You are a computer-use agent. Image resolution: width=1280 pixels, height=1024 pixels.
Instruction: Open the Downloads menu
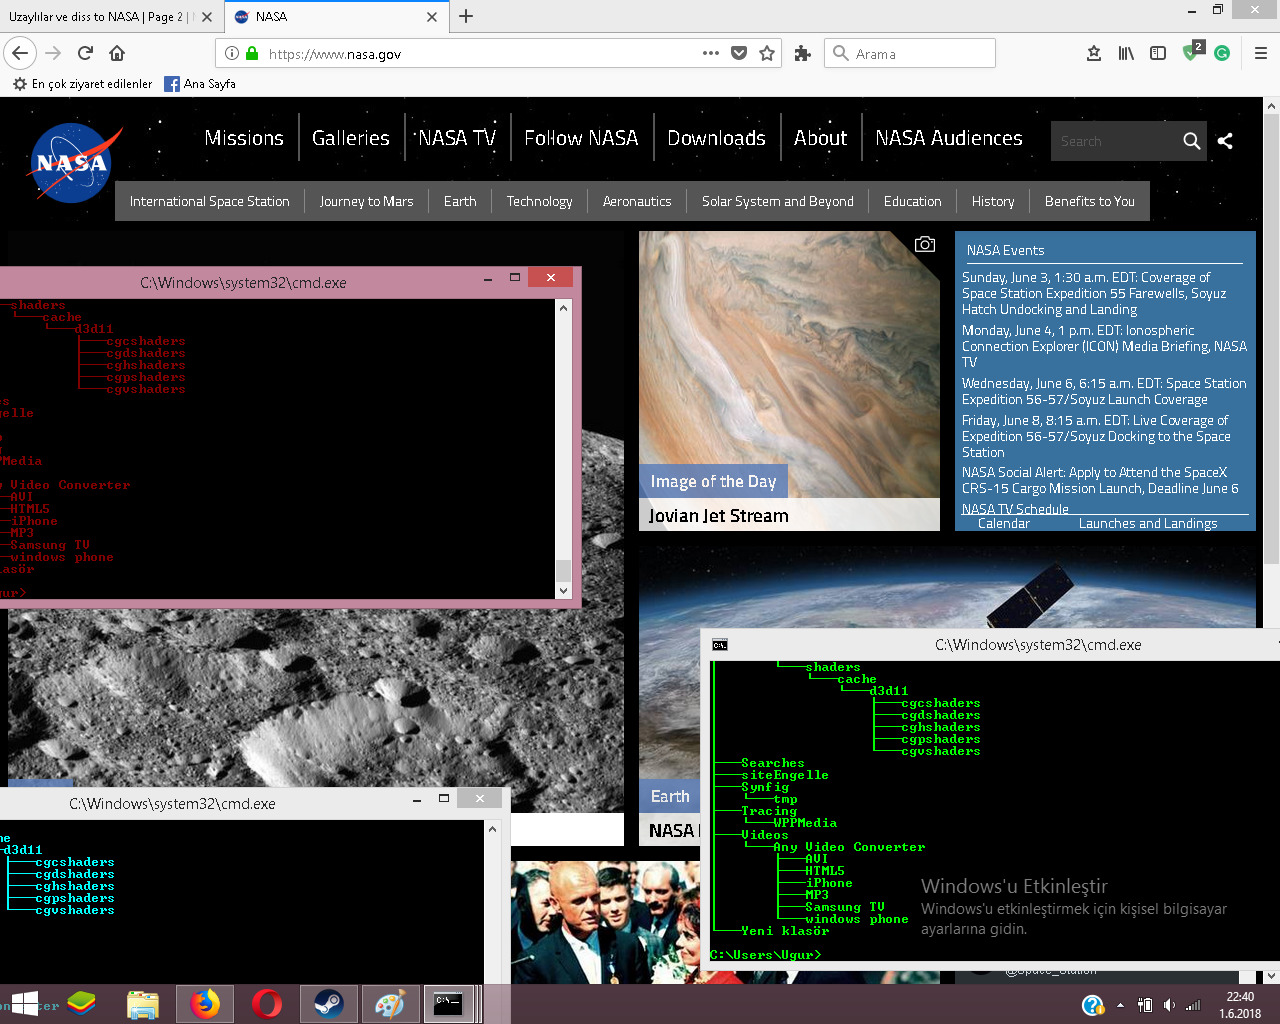tap(716, 138)
